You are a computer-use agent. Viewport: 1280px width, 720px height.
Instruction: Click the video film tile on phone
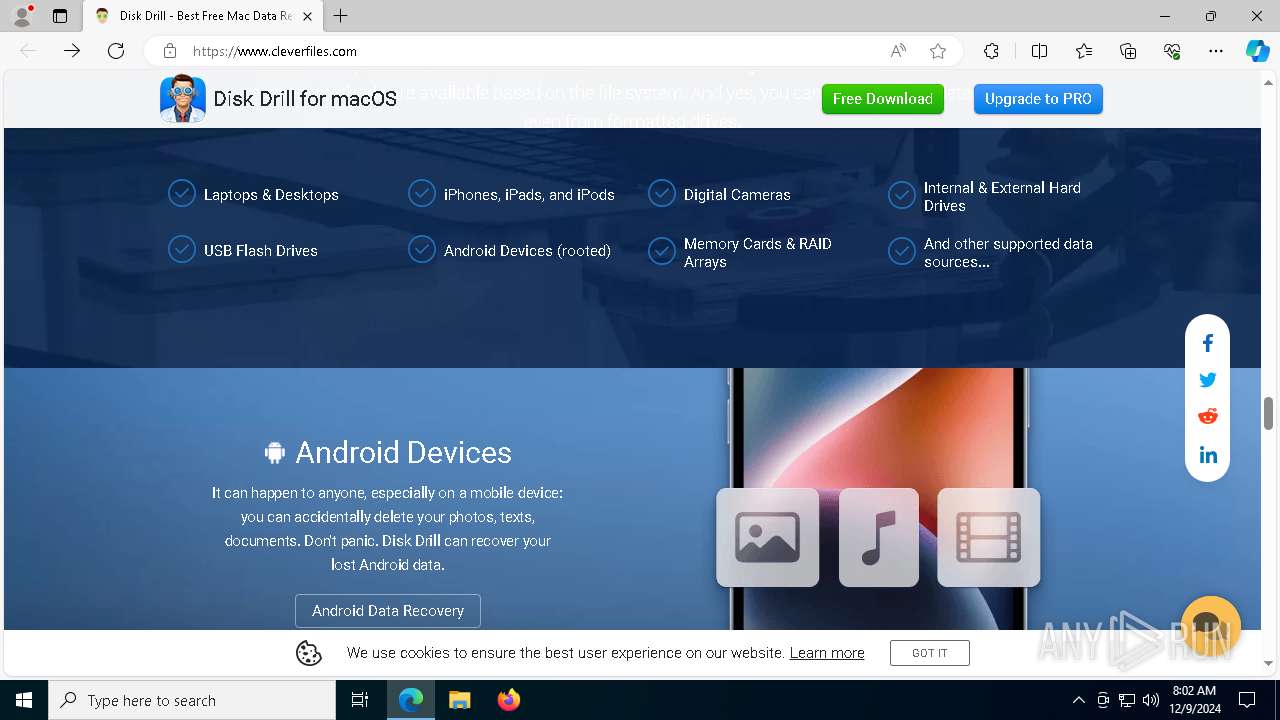[x=989, y=537]
